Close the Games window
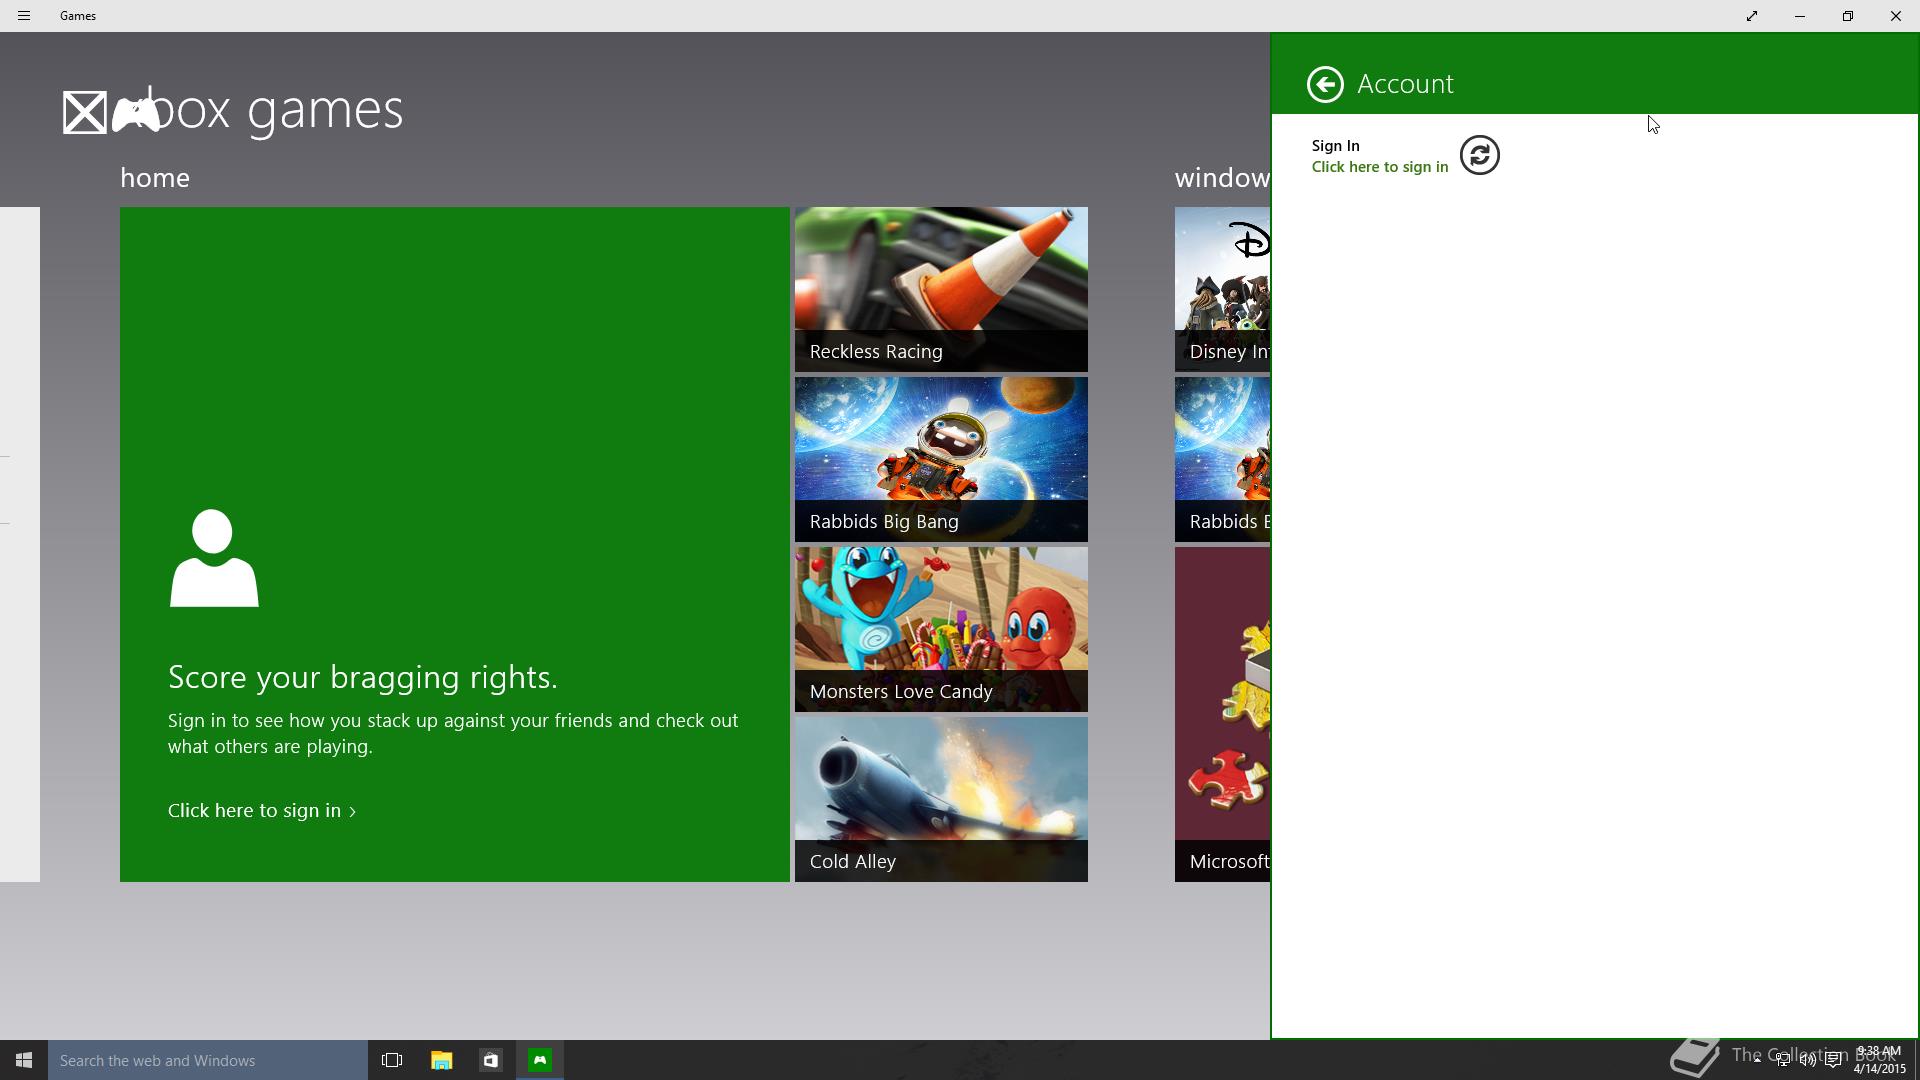This screenshot has width=1920, height=1080. click(1896, 16)
